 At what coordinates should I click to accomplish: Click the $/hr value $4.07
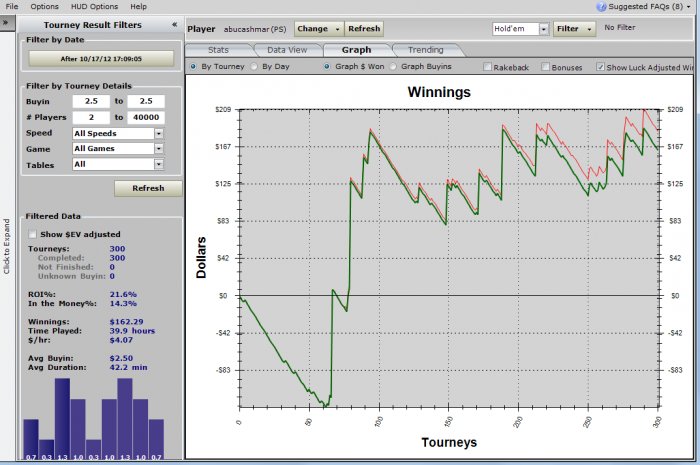tap(121, 340)
